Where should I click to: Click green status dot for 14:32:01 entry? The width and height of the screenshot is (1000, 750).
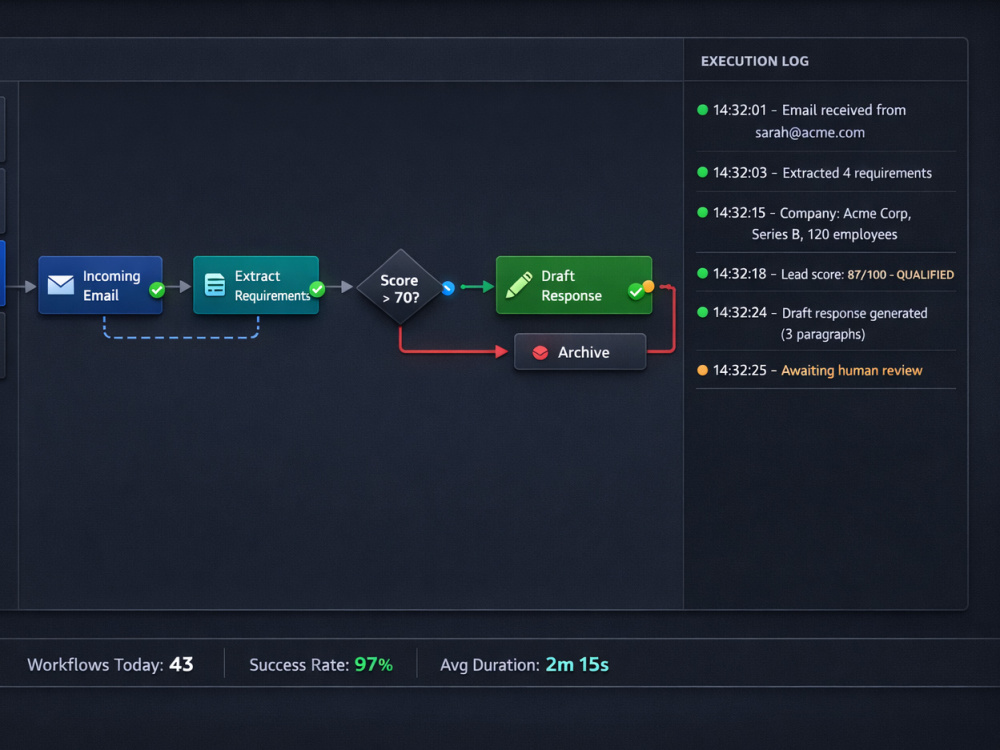point(703,110)
